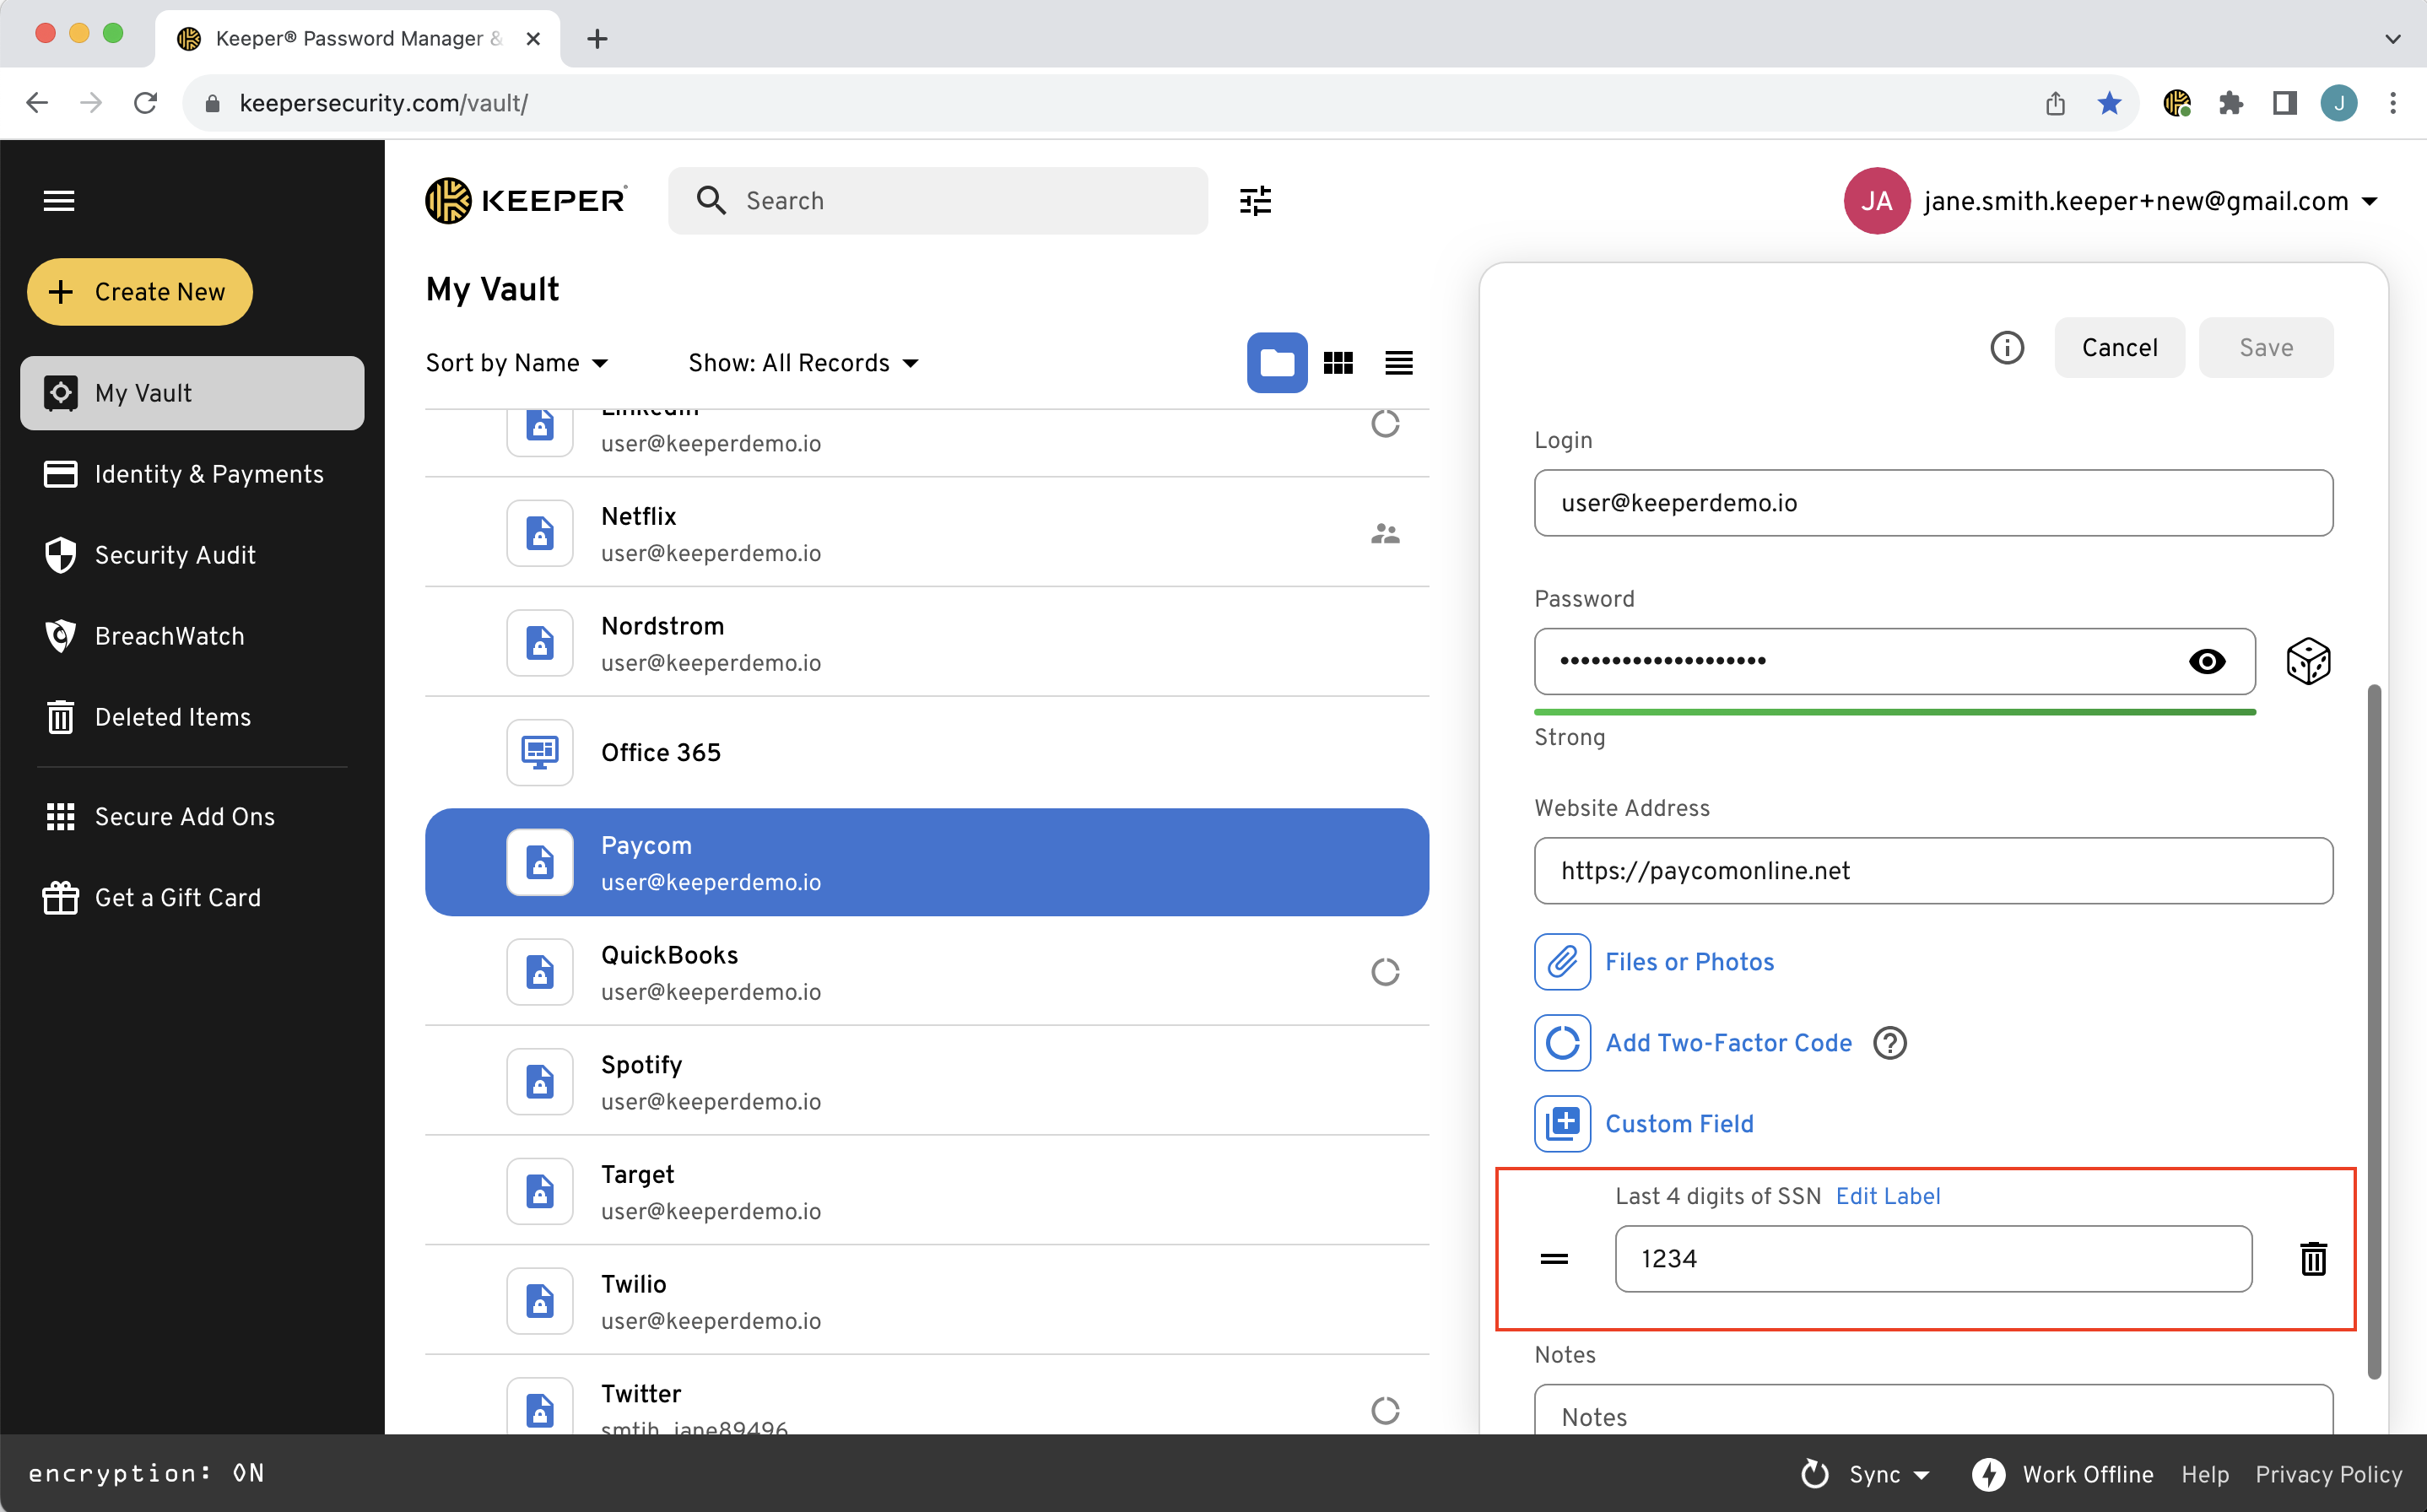Viewport: 2427px width, 1512px height.
Task: Go to BreachWatch in the sidebar
Action: 169,636
